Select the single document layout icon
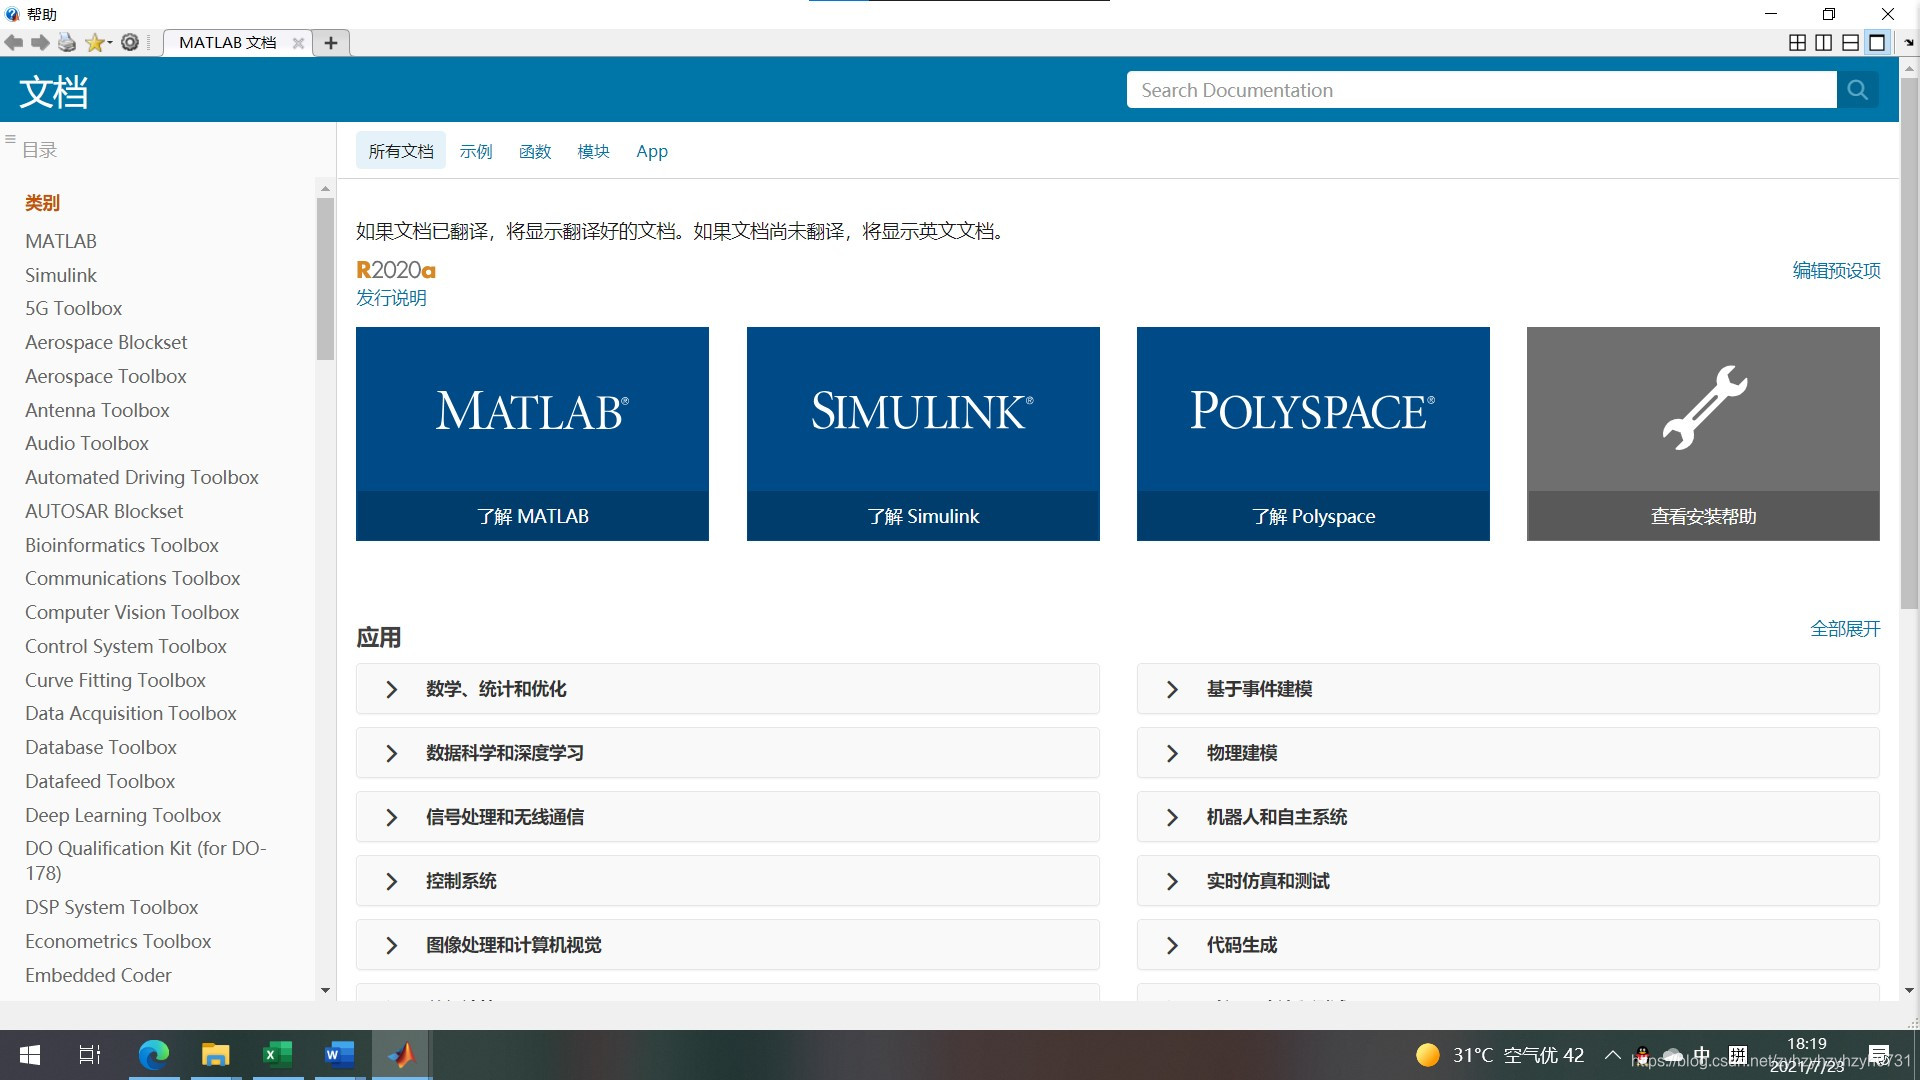This screenshot has width=1920, height=1080. click(1878, 43)
